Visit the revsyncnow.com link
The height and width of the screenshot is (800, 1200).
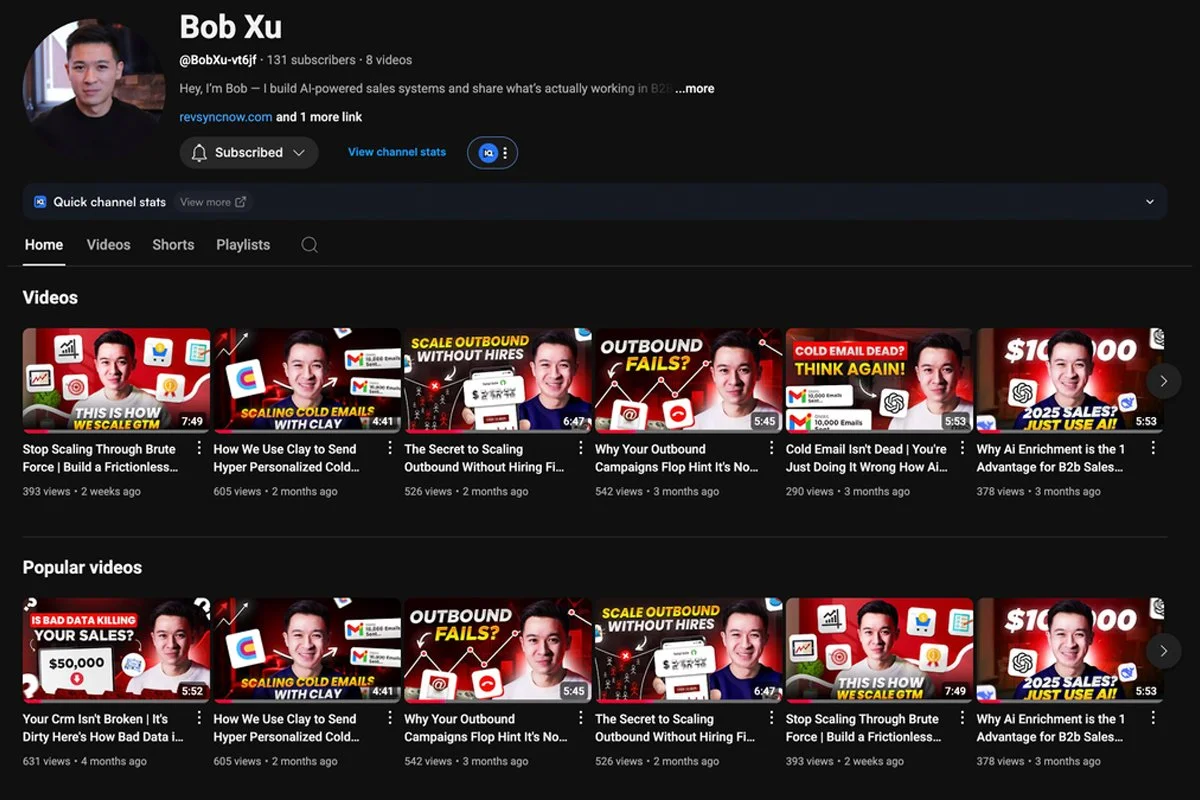click(226, 117)
